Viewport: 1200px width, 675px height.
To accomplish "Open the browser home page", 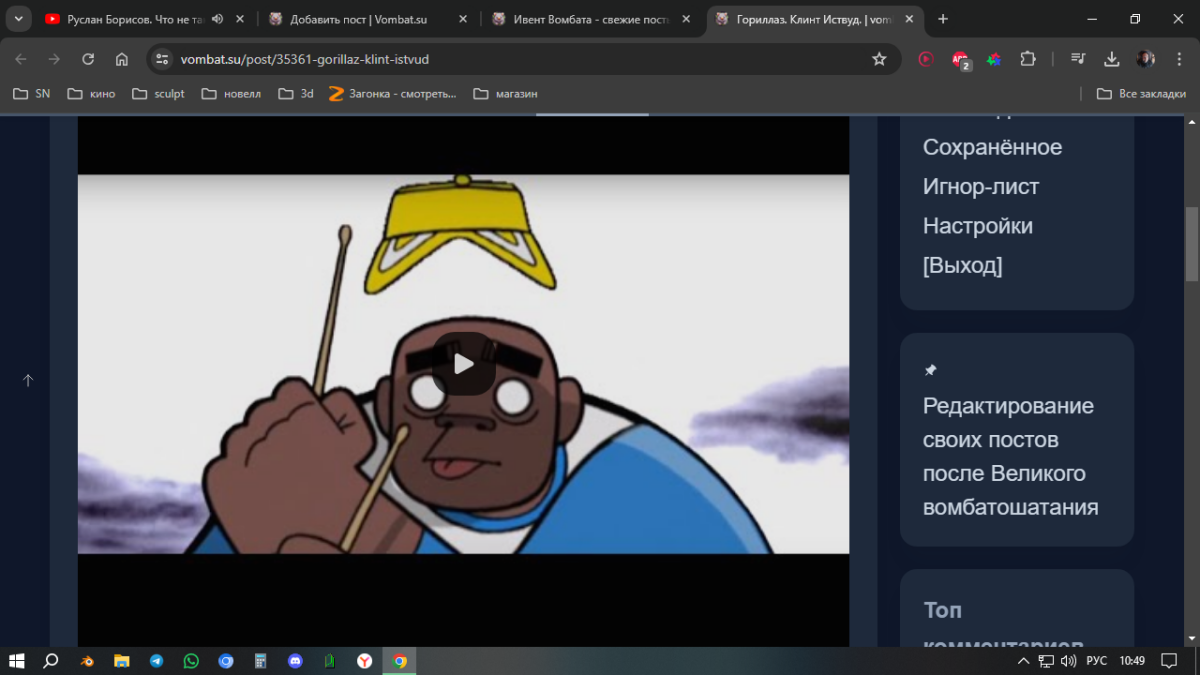I will point(122,59).
